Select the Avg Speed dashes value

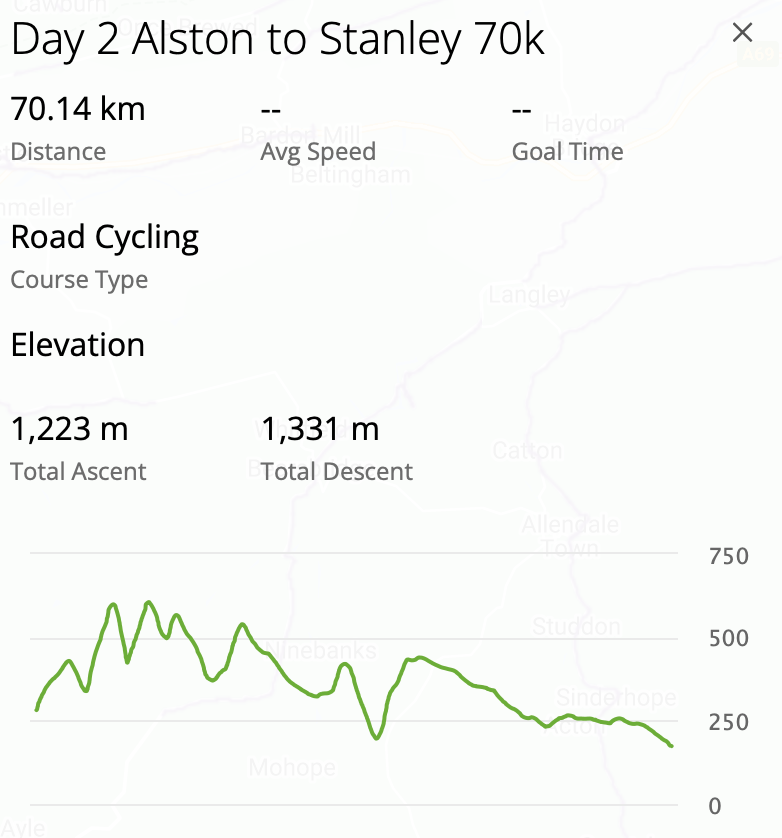pyautogui.click(x=270, y=108)
